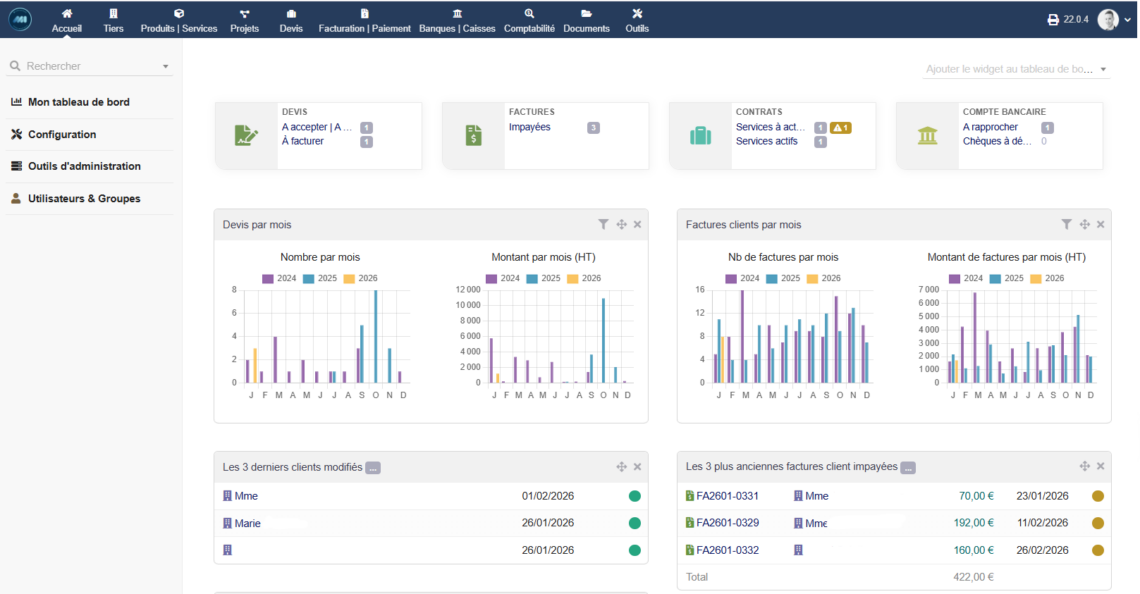
Task: Expand the search box dropdown arrow
Action: pos(165,67)
